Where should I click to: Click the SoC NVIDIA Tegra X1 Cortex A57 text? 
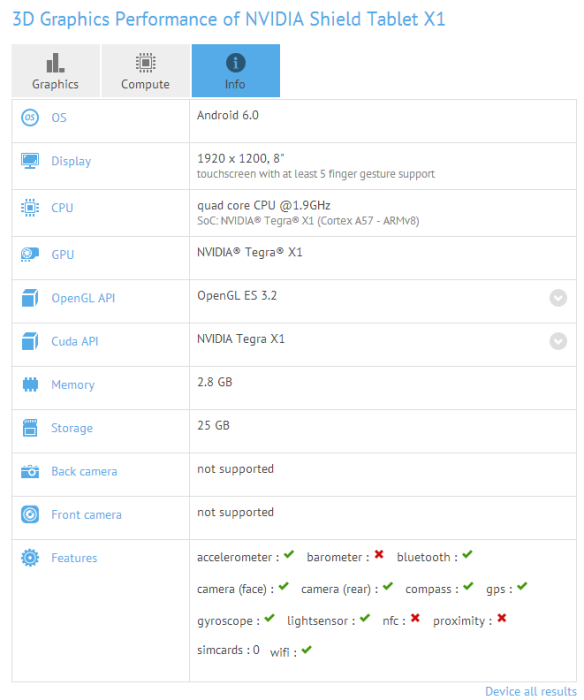[308, 221]
